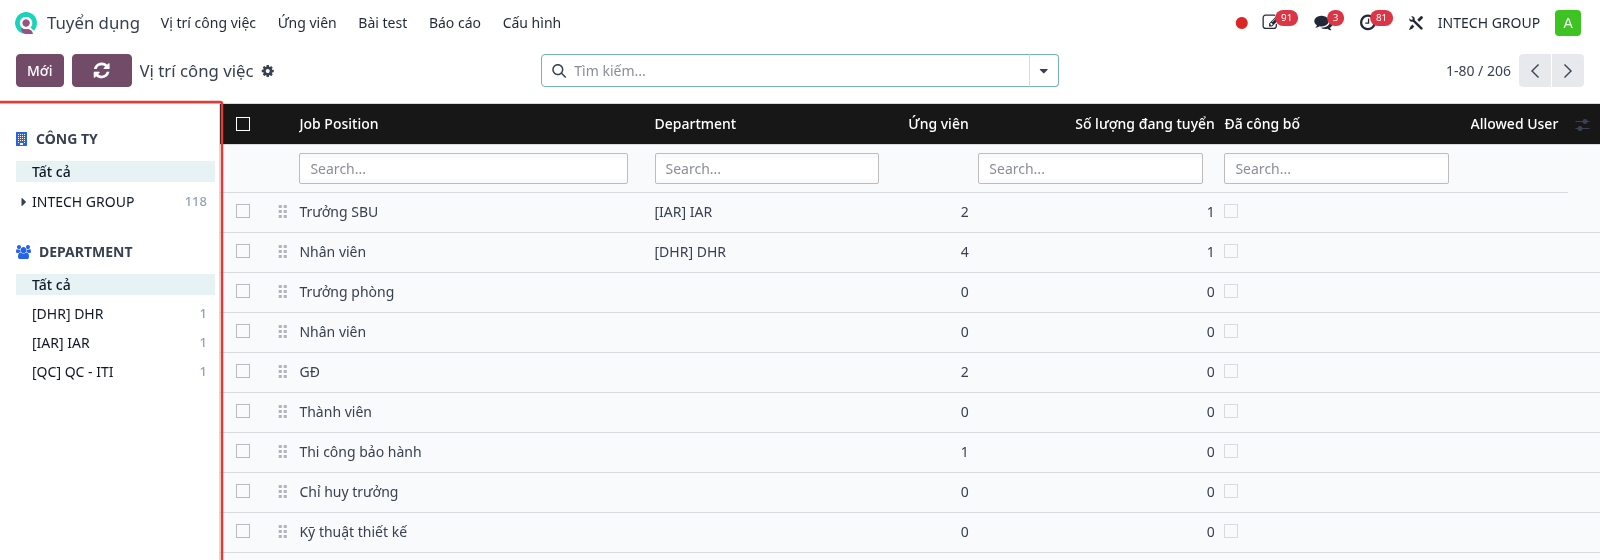Sort by Allowed User column header
The height and width of the screenshot is (560, 1600).
coord(1514,124)
